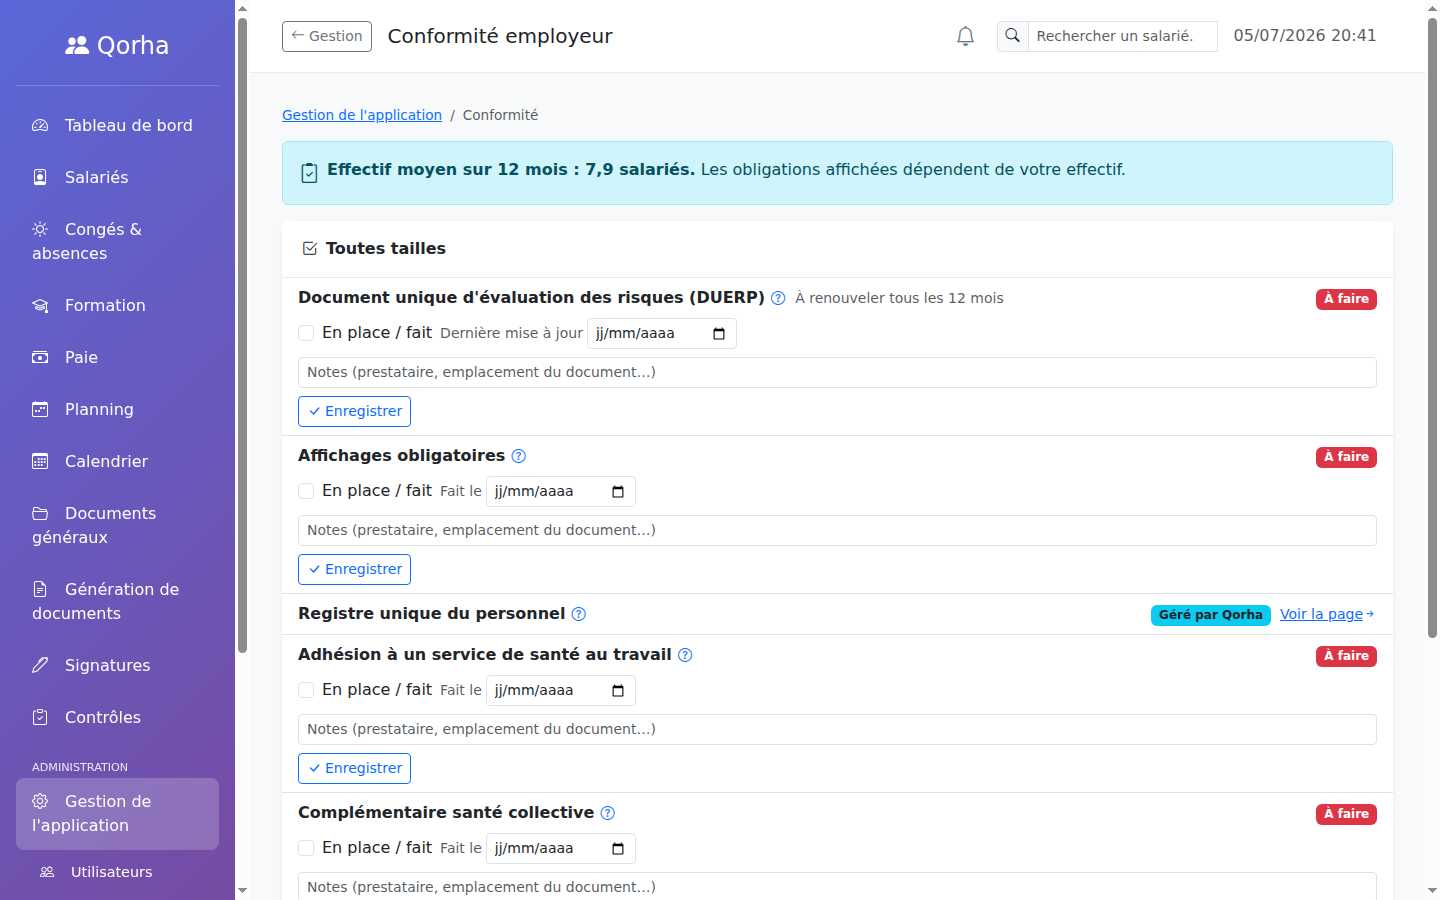
Task: Click the À renouveler tous les 12 mois text
Action: coord(899,298)
